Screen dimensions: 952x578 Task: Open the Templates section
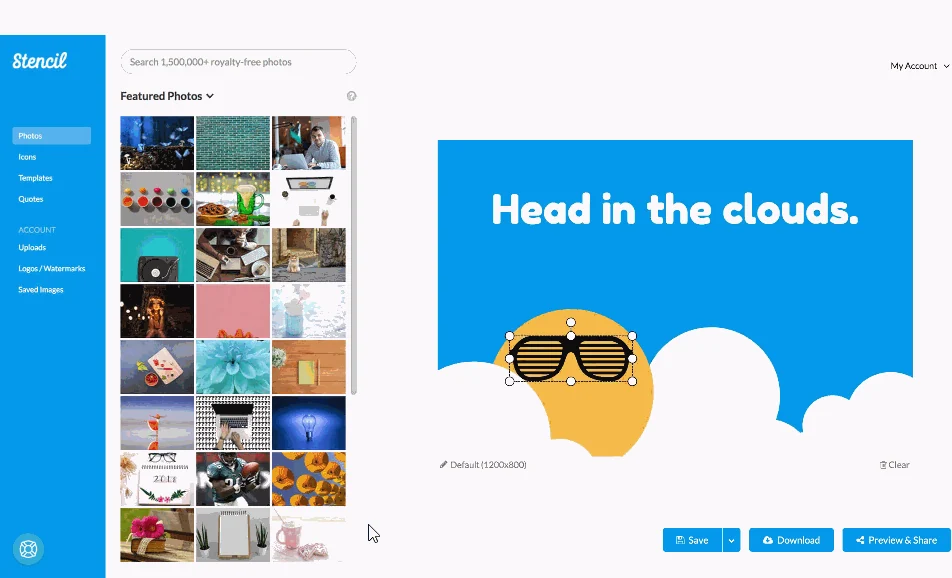click(35, 178)
